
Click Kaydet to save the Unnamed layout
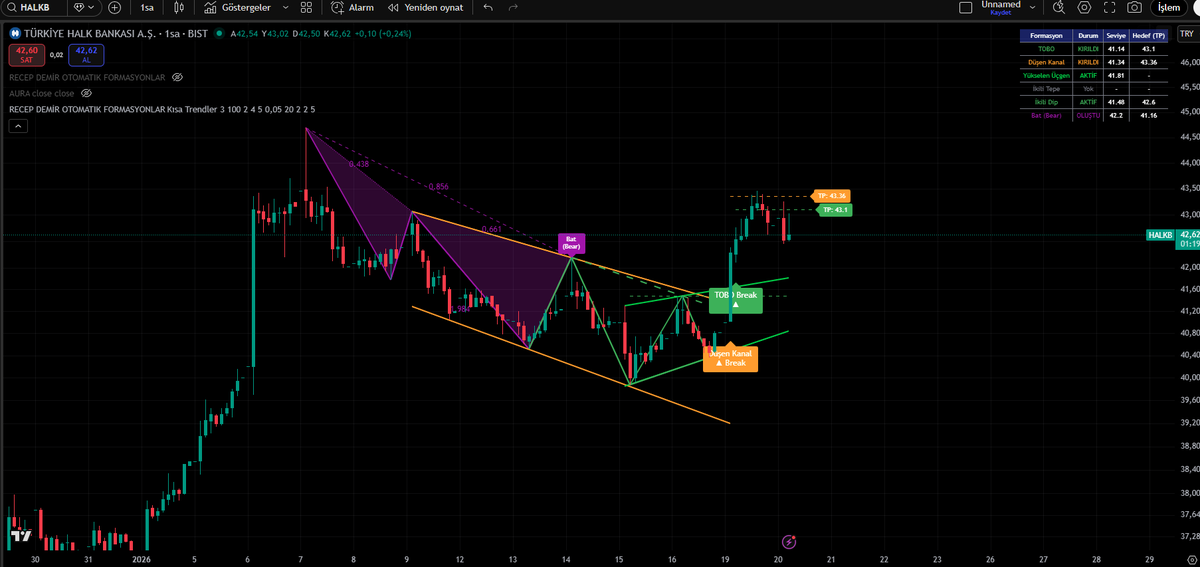(x=1001, y=13)
